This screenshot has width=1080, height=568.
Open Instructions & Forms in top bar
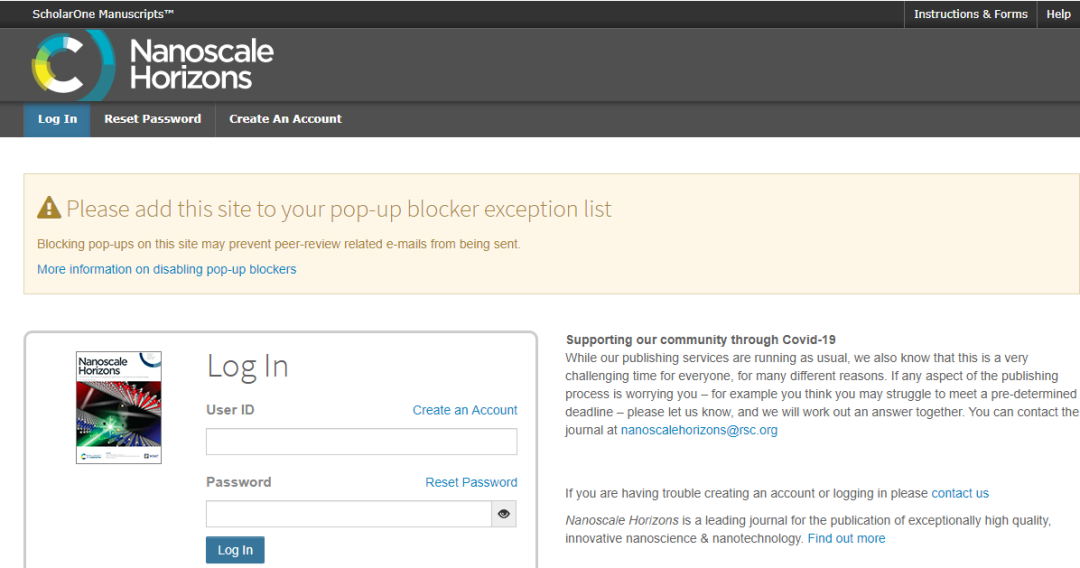970,14
